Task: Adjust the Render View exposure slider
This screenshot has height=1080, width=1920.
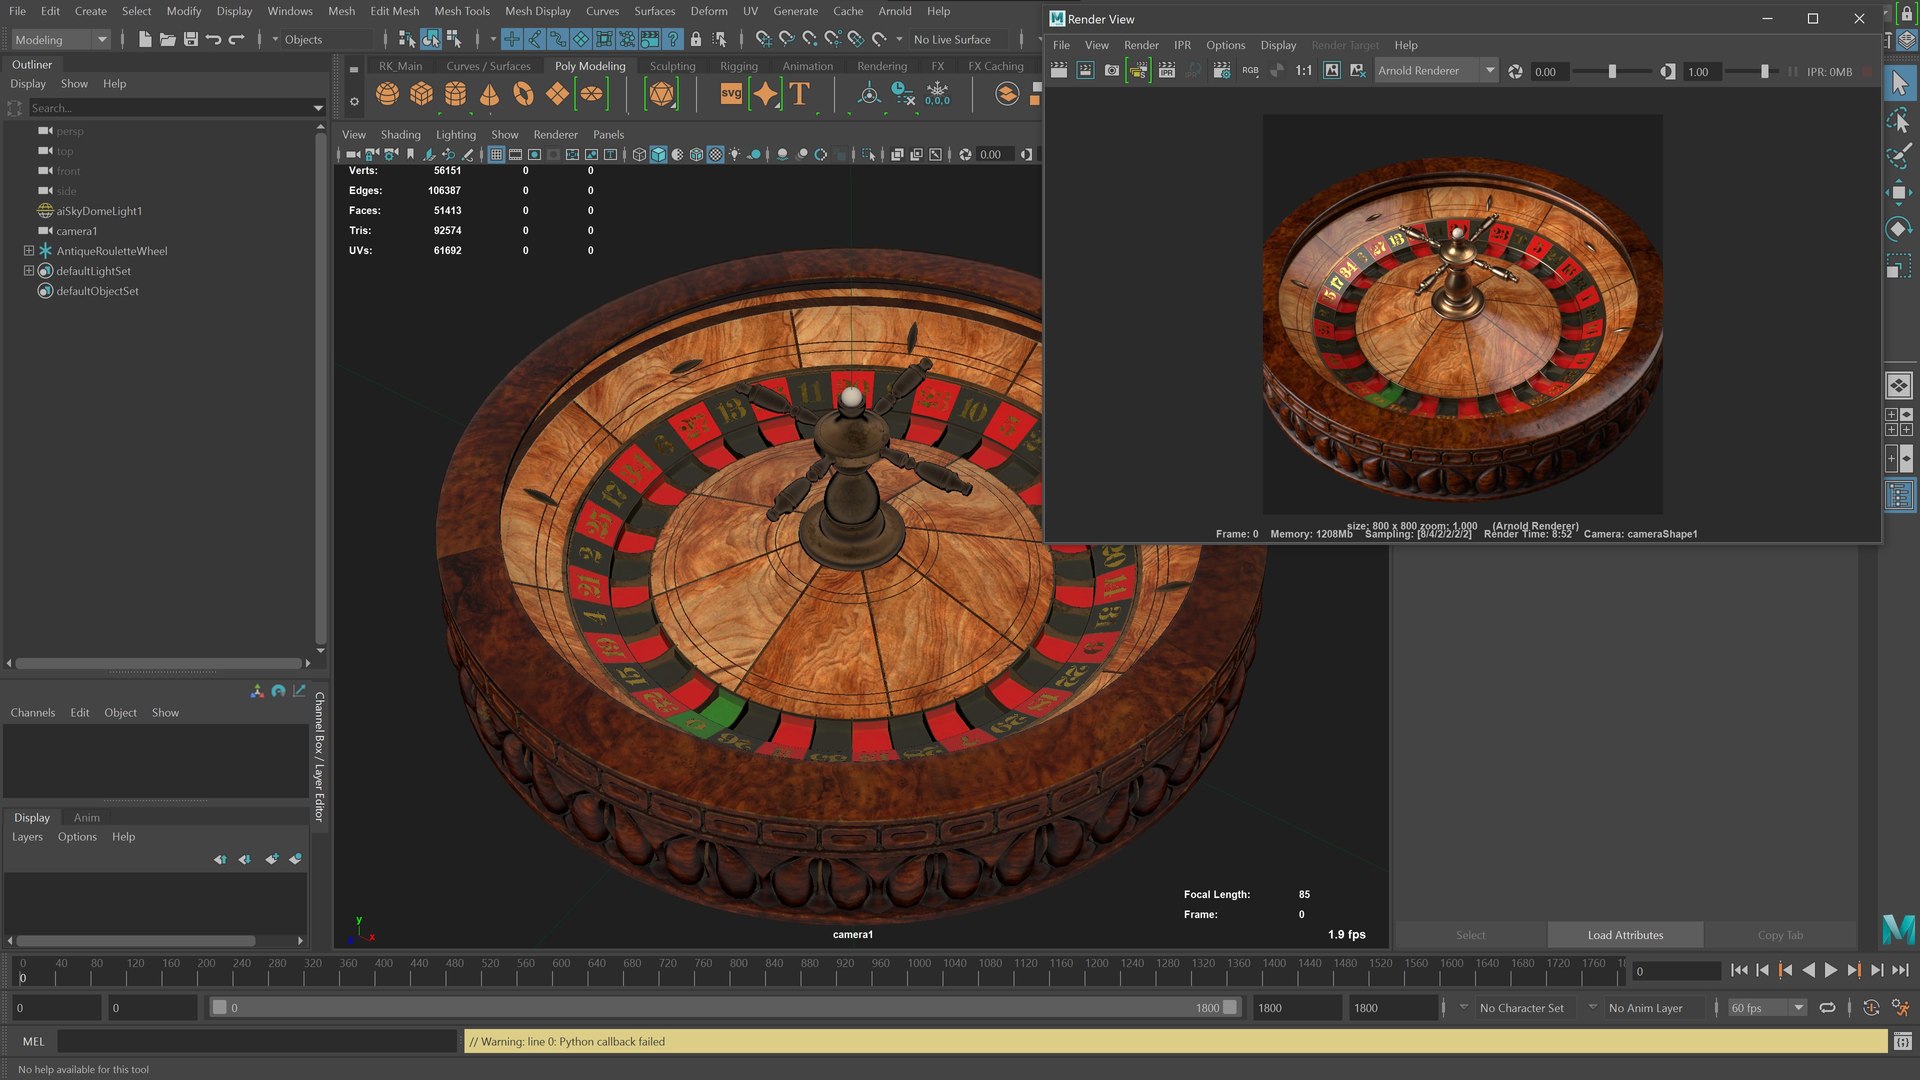Action: click(x=1612, y=71)
